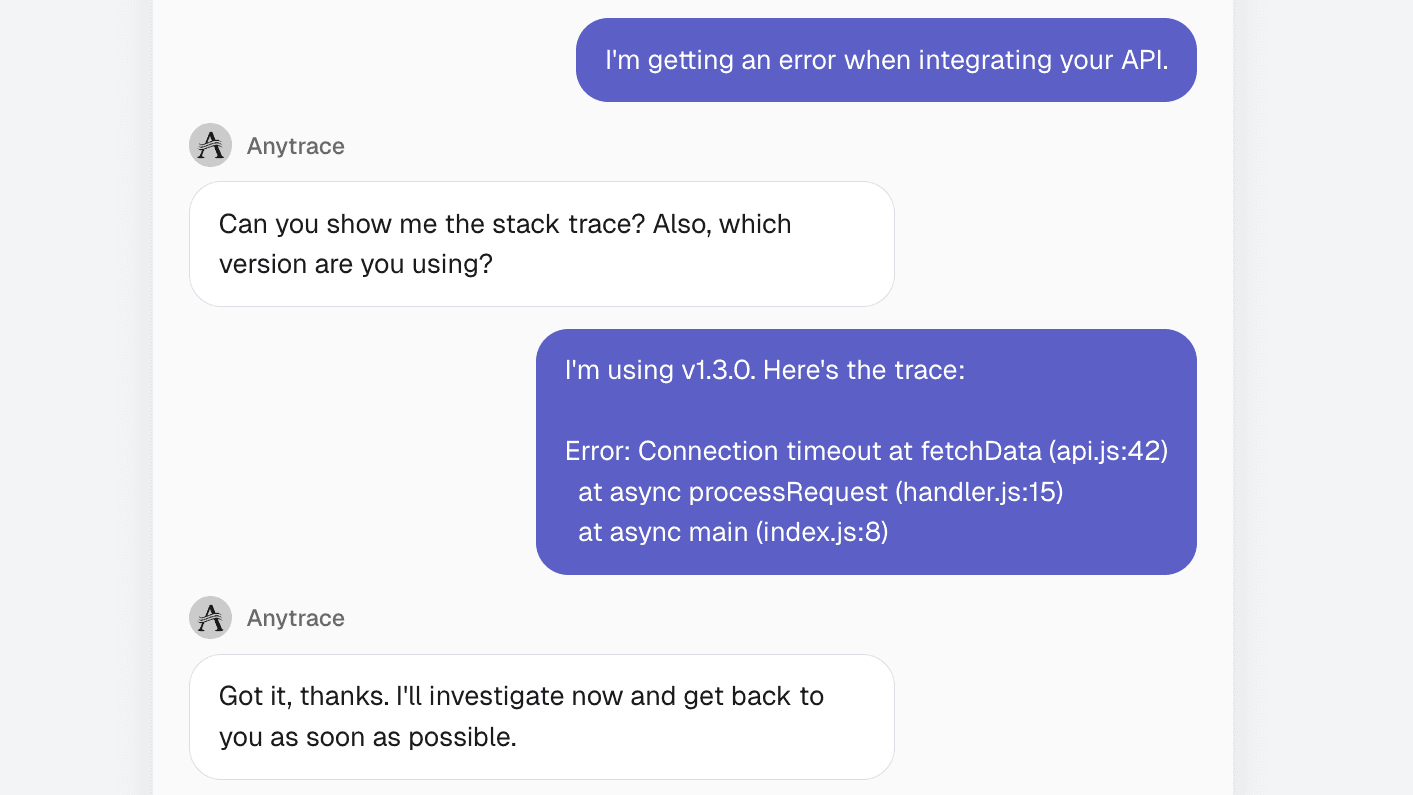Click the 'at async processRequest' trace line
This screenshot has width=1413, height=795.
pos(820,492)
